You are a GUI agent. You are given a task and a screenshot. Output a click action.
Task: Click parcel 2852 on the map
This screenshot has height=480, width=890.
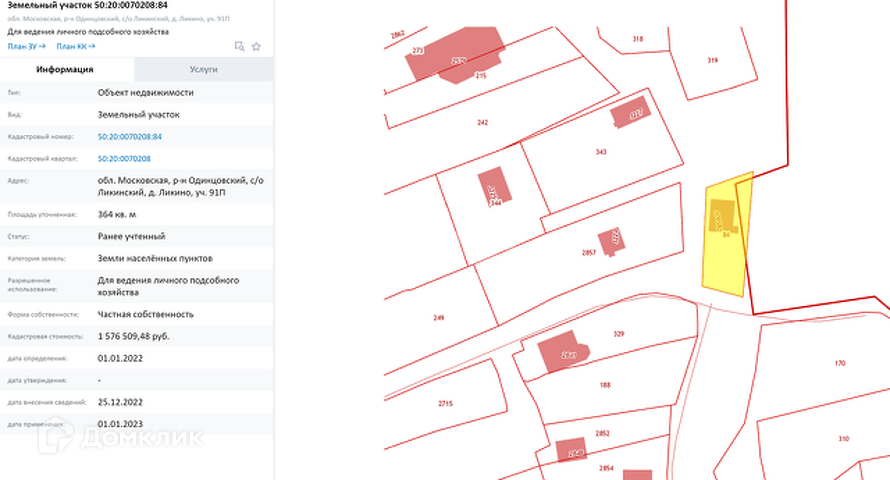pos(602,433)
